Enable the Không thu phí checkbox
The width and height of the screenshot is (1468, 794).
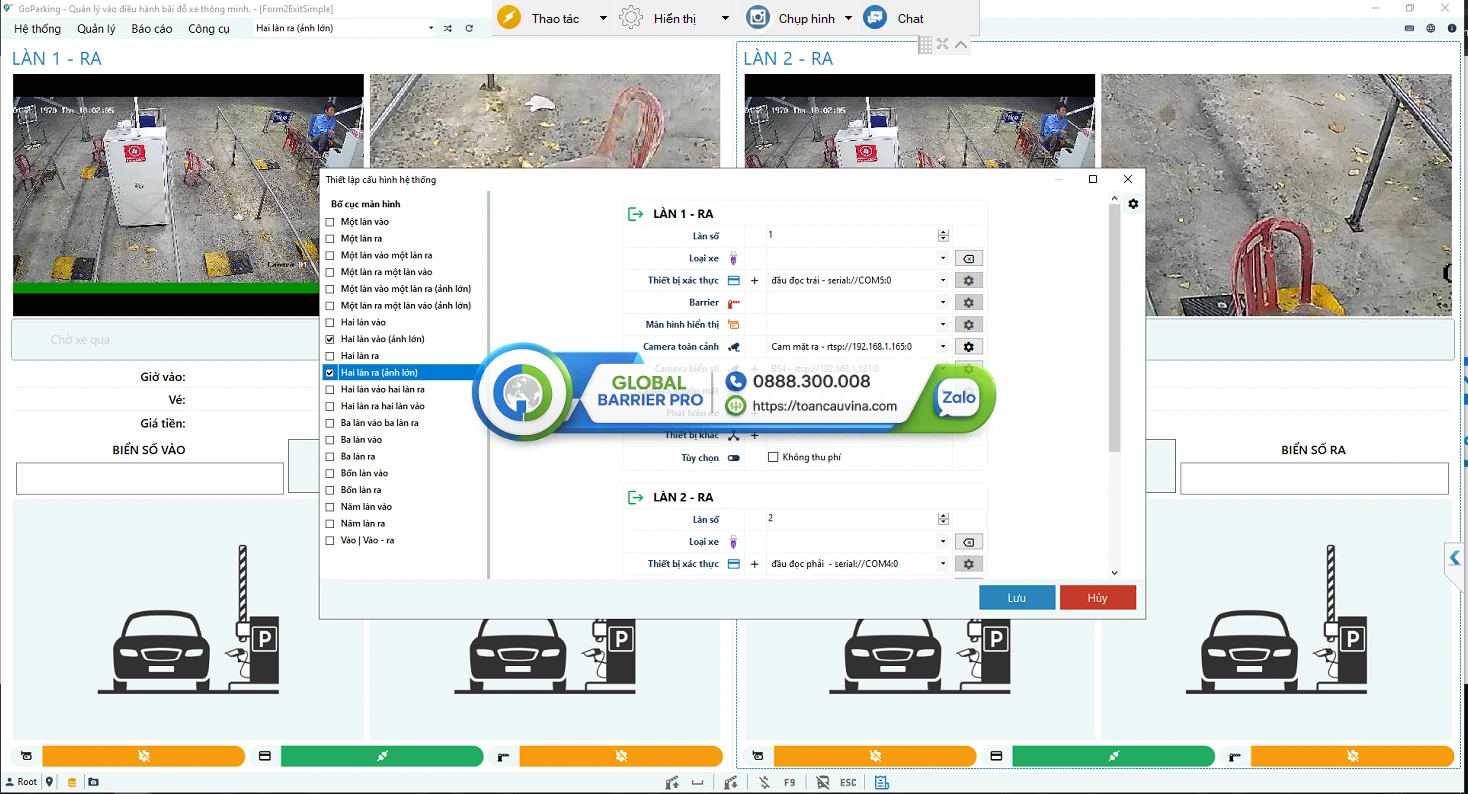pyautogui.click(x=773, y=458)
